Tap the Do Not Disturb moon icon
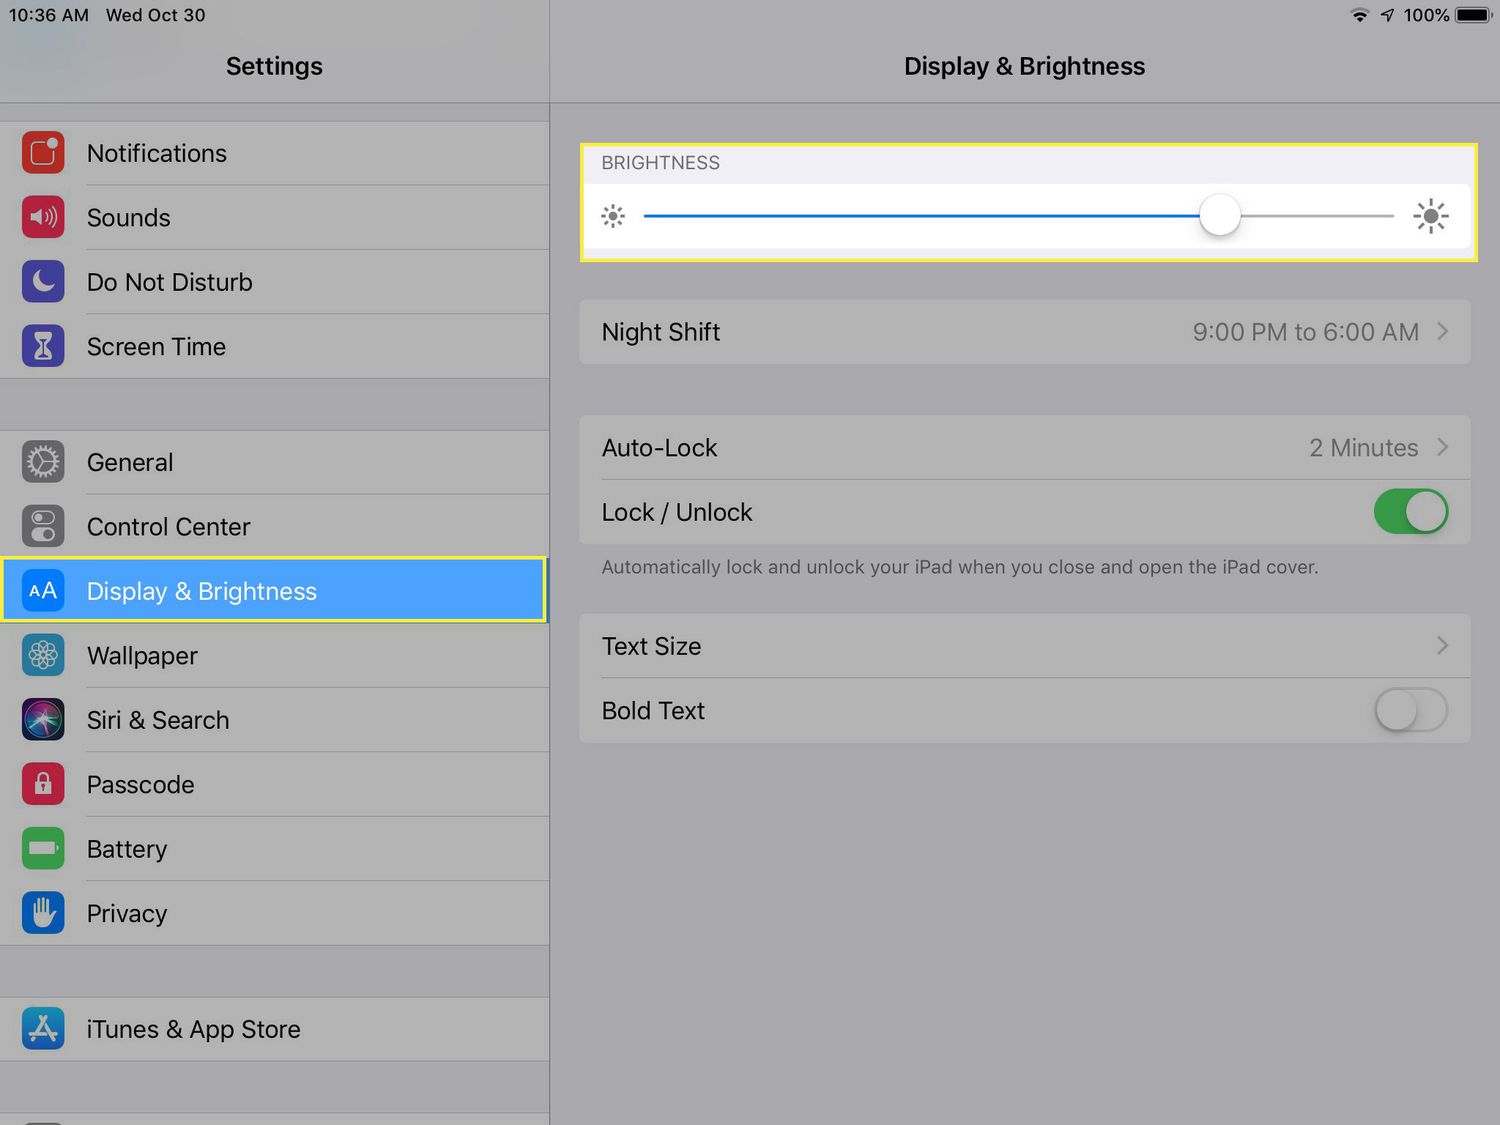 [43, 282]
